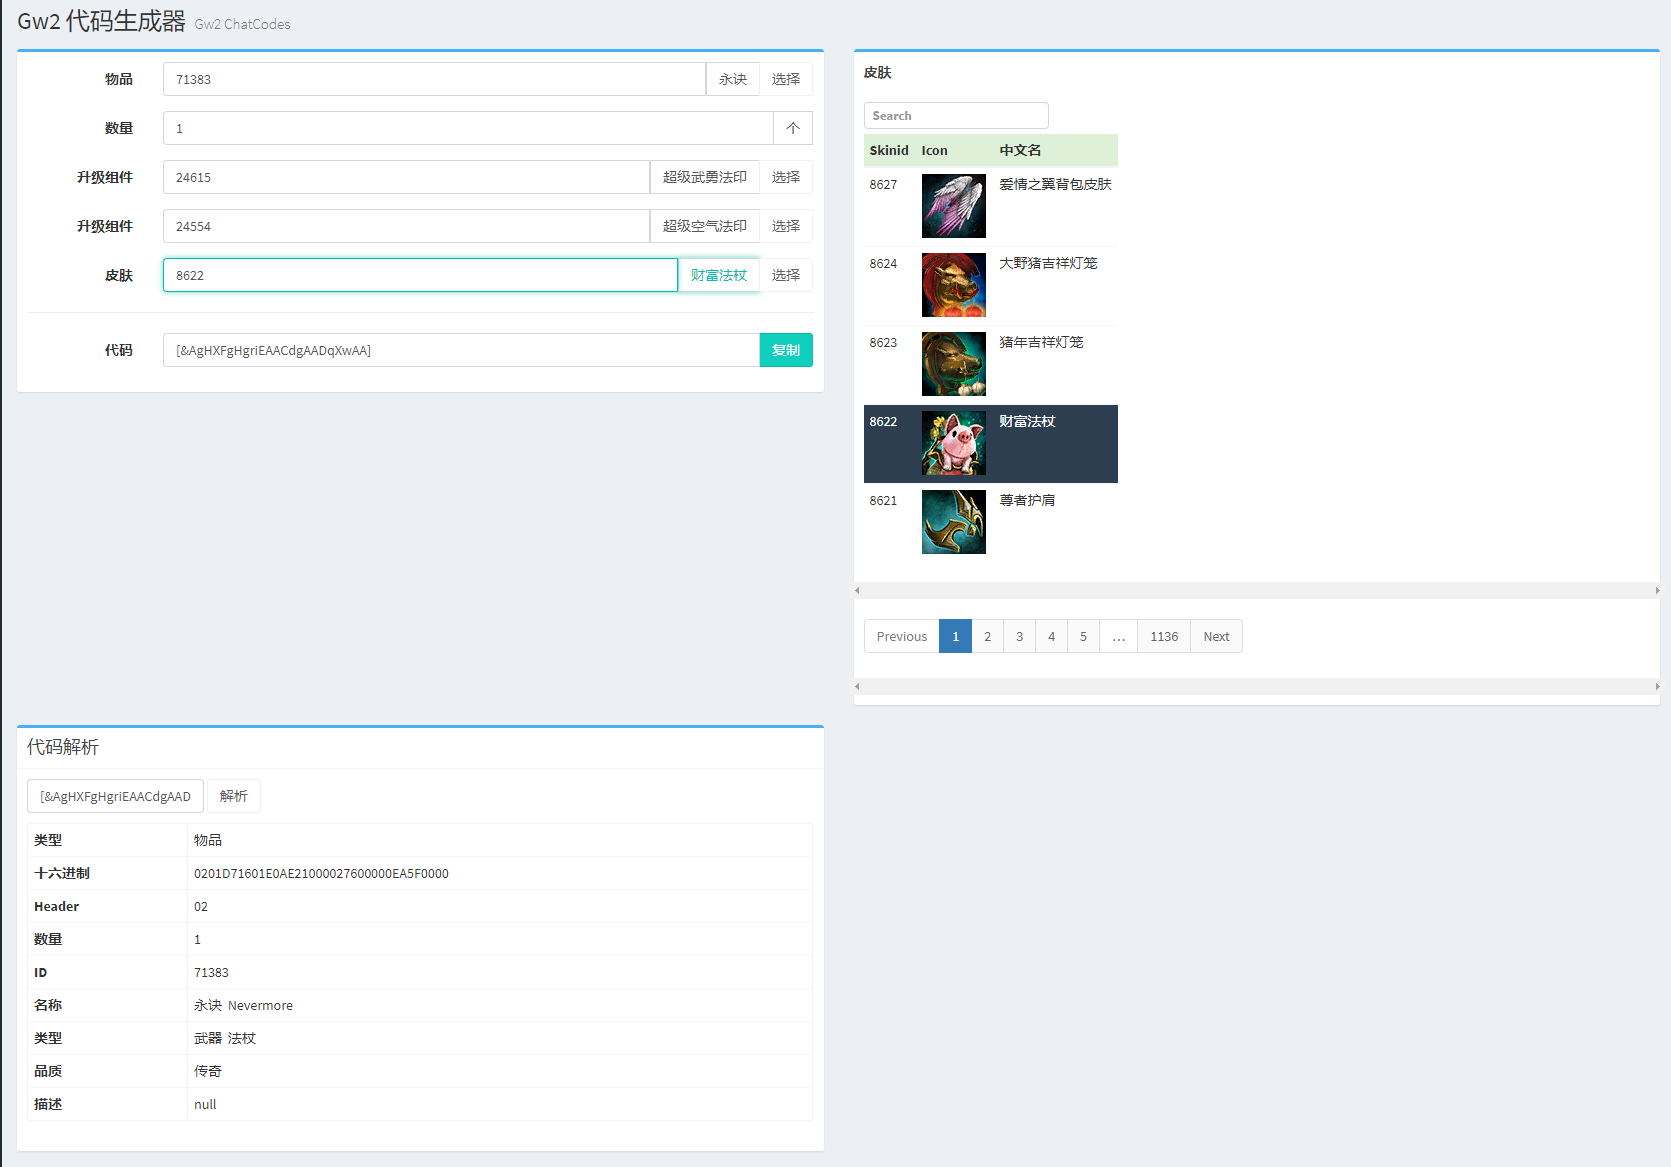The image size is (1671, 1167).
Task: Copy the chat code with 复制 button
Action: (x=786, y=350)
